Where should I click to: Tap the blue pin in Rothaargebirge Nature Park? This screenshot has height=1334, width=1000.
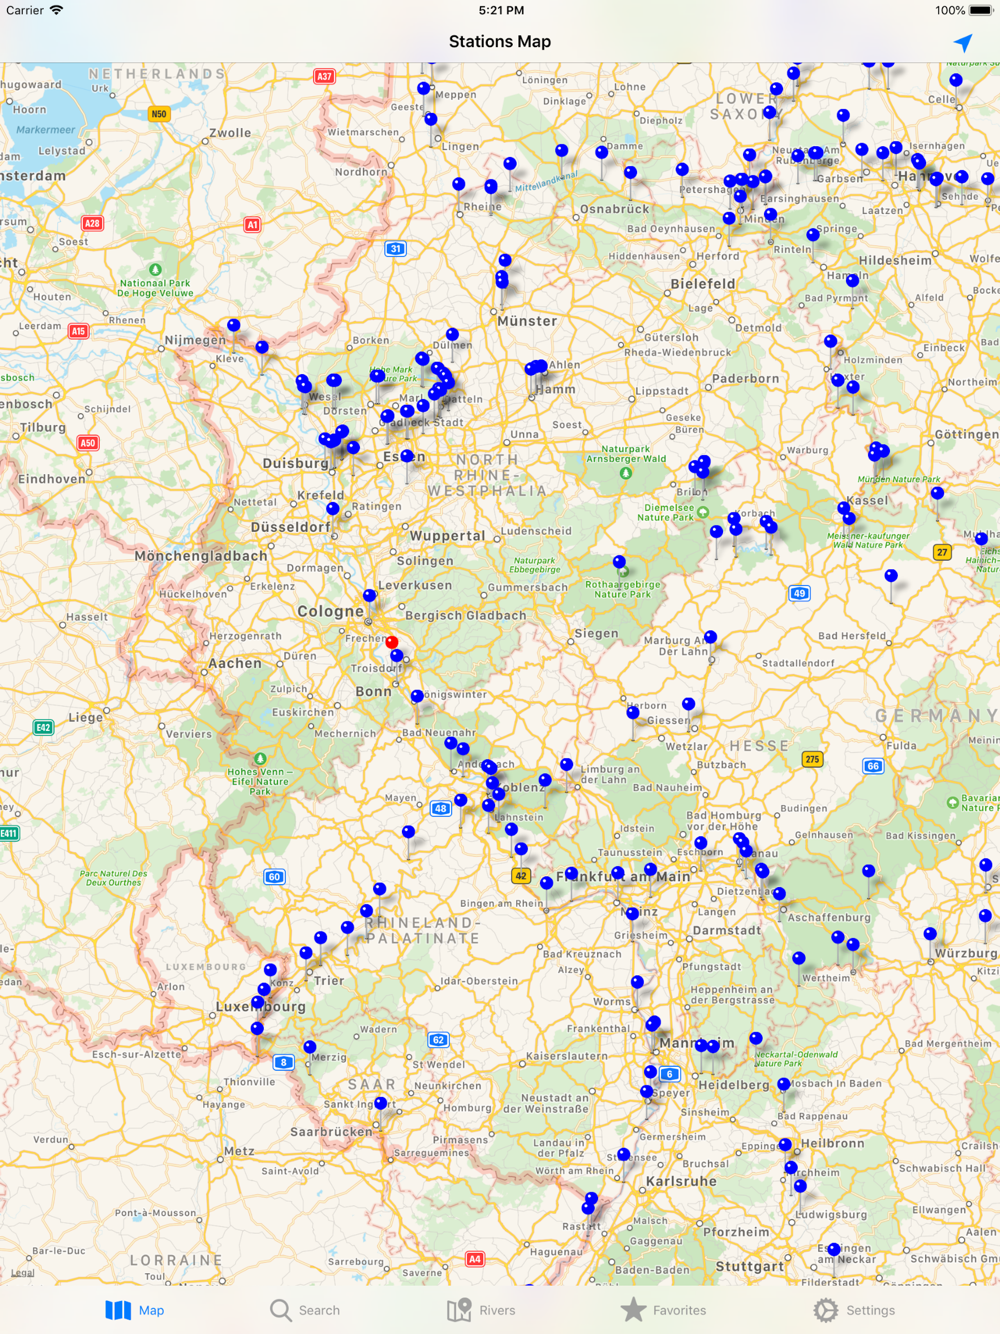click(x=619, y=562)
